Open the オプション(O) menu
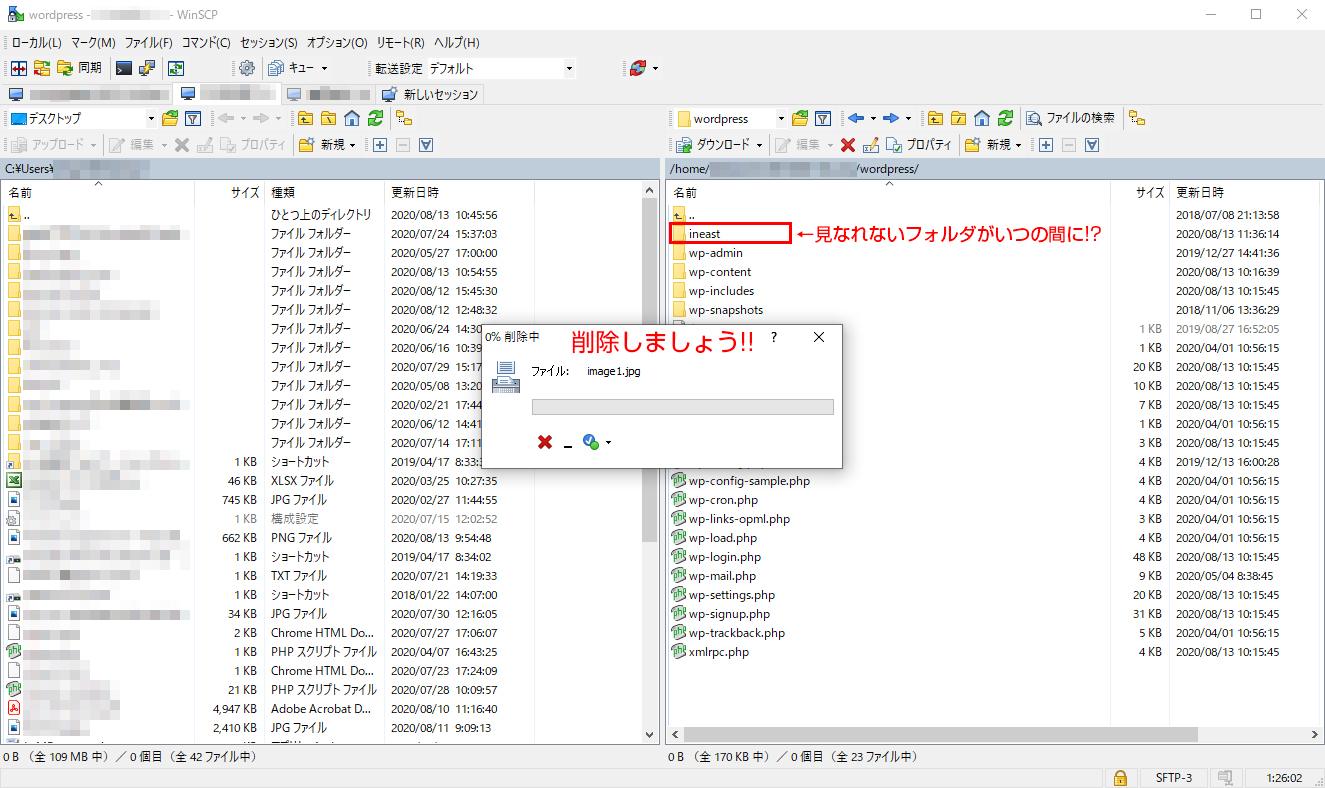The width and height of the screenshot is (1325, 788). (337, 43)
